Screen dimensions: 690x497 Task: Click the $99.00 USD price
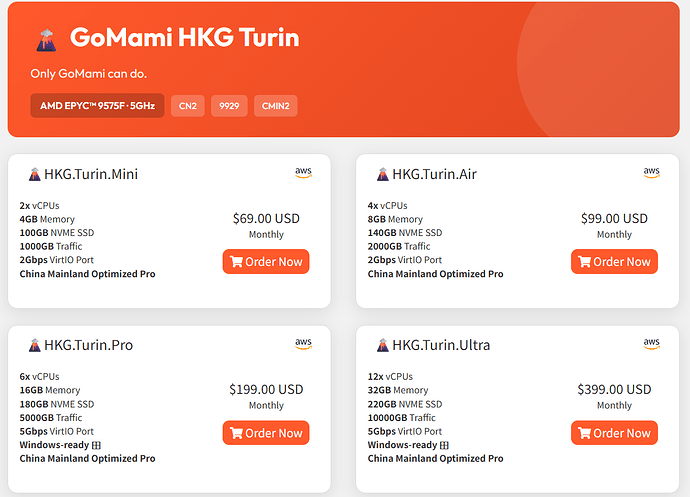(614, 218)
